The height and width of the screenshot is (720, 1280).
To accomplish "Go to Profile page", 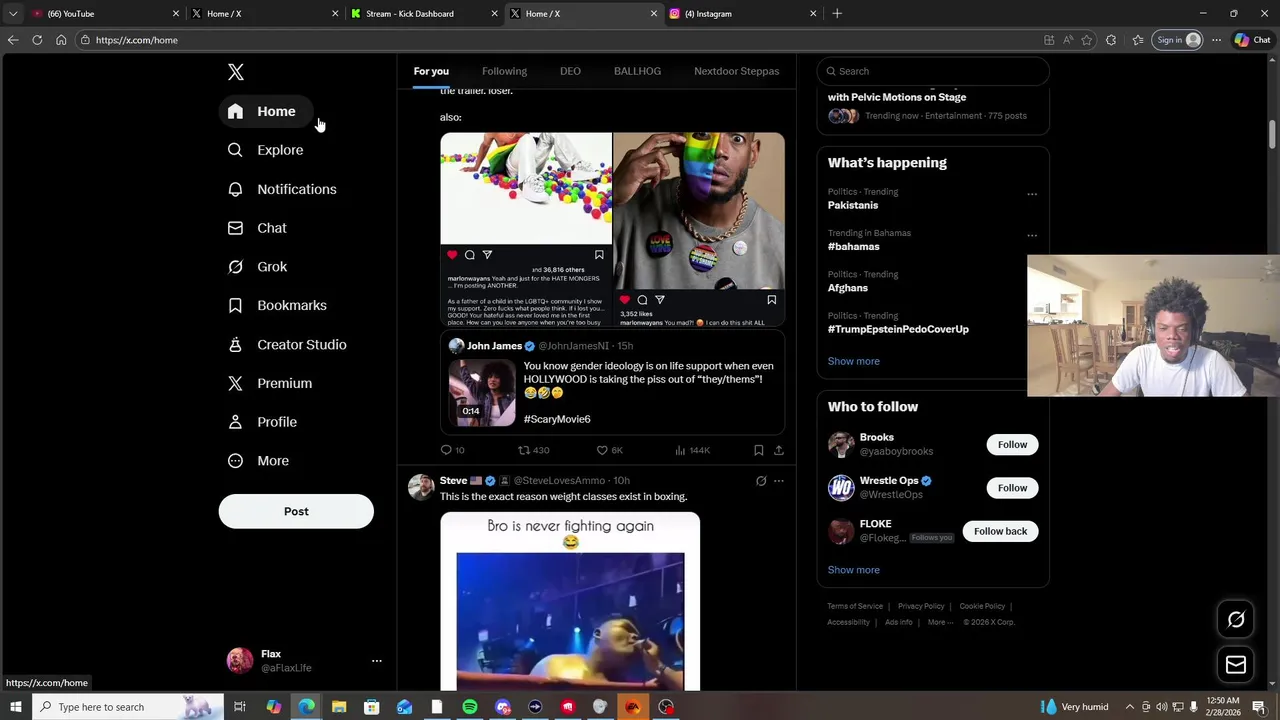I will pyautogui.click(x=262, y=422).
